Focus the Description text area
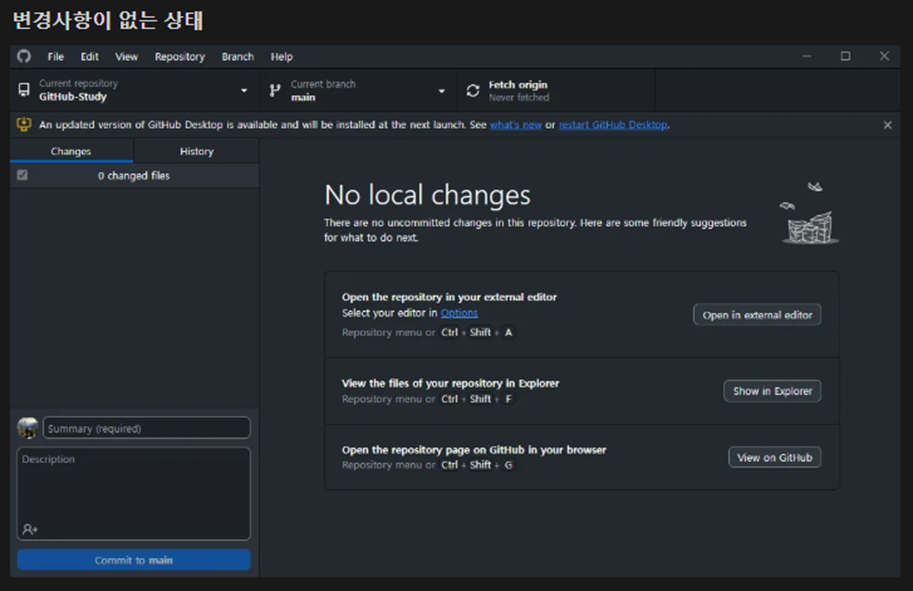 [133, 493]
